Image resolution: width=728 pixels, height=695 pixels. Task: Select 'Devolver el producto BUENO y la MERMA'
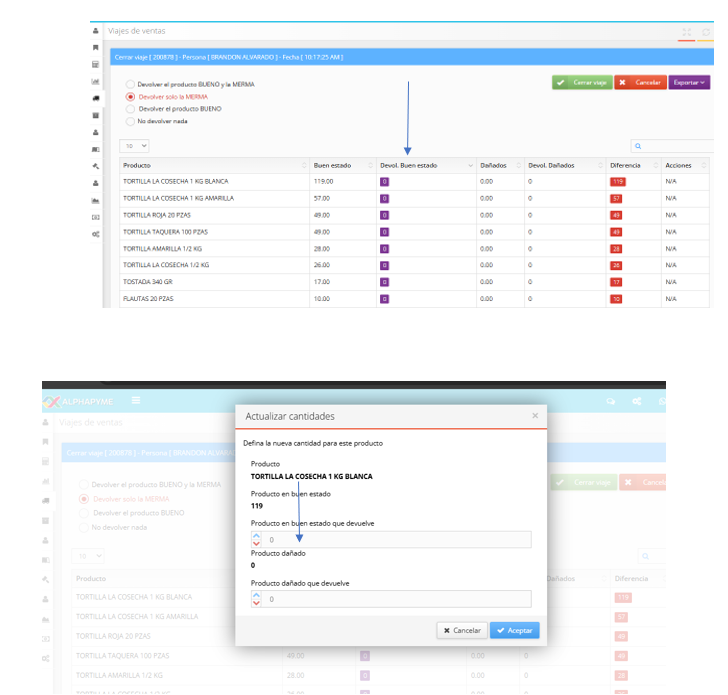(x=130, y=84)
